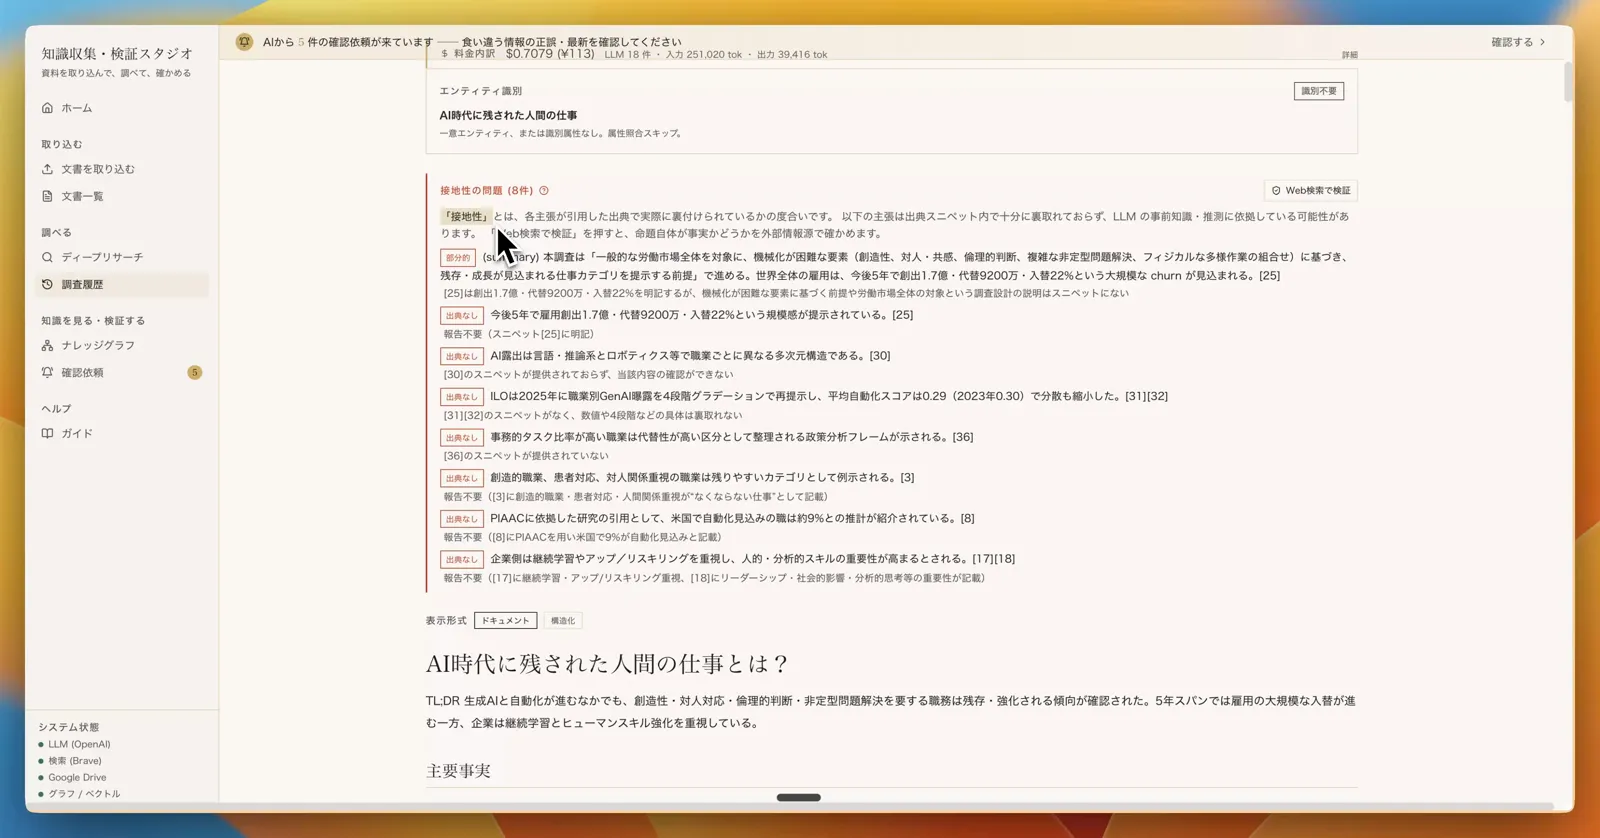The height and width of the screenshot is (838, 1600).
Task: Click the chevron arrow next to 確認する
Action: (x=1543, y=42)
